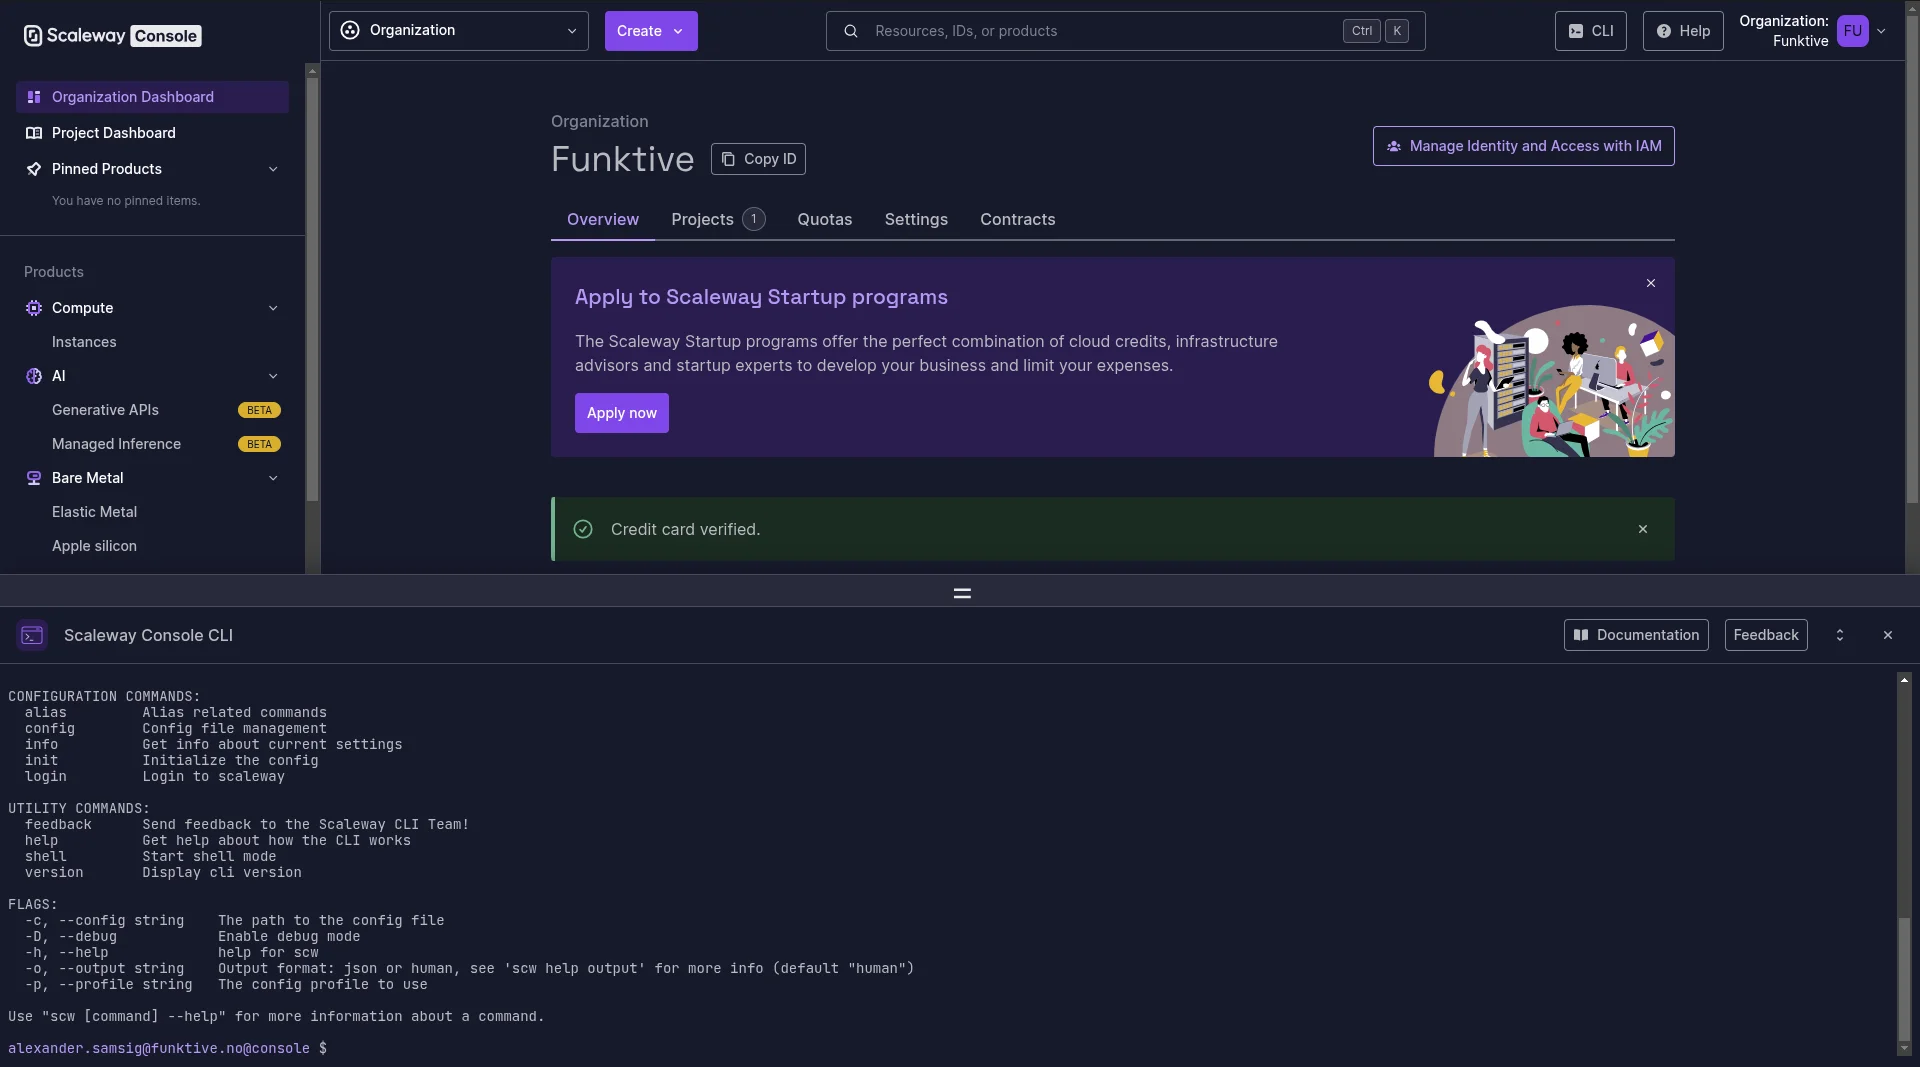Image resolution: width=1920 pixels, height=1067 pixels.
Task: Click the Bare Metal server icon
Action: (34, 478)
